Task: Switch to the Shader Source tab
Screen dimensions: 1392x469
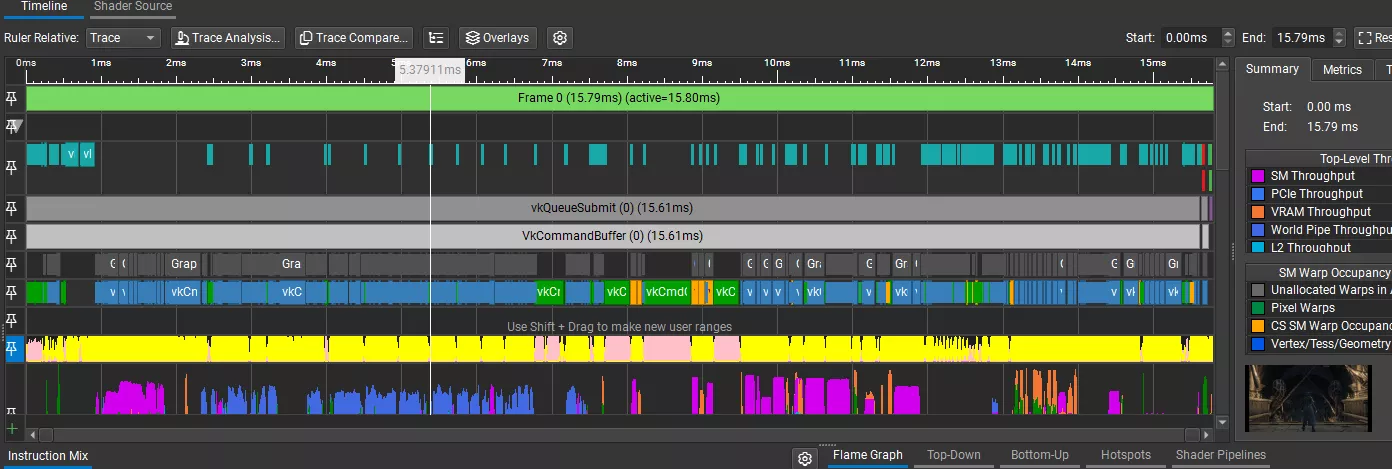Action: click(133, 6)
